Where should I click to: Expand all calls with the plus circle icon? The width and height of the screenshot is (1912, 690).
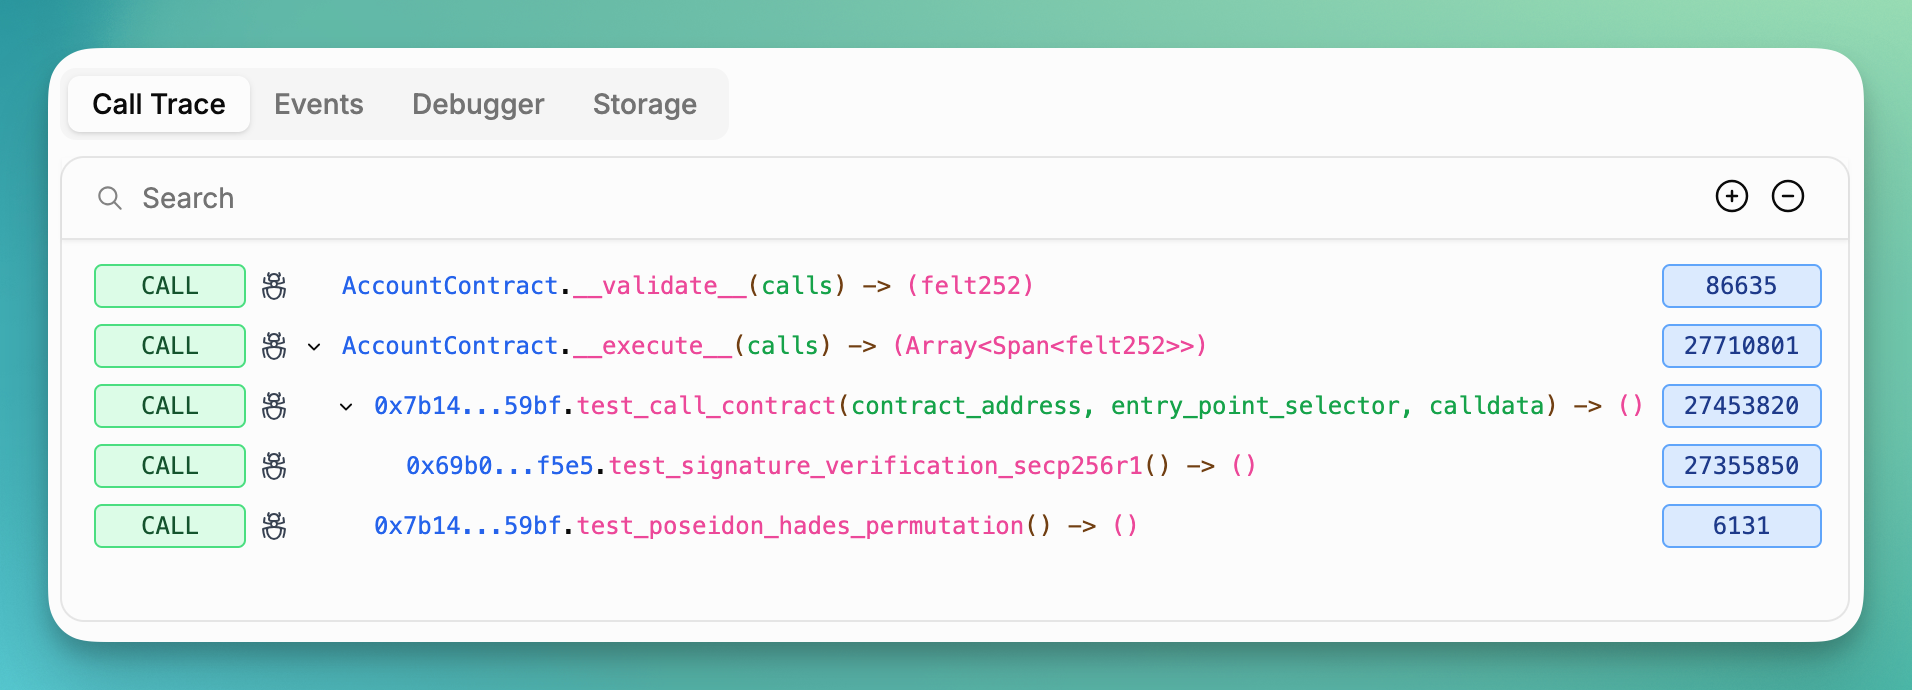point(1732,196)
